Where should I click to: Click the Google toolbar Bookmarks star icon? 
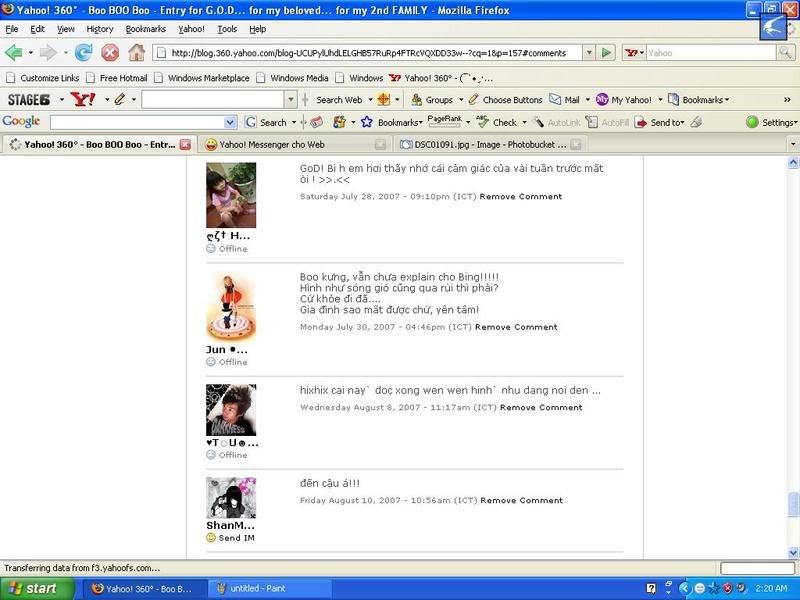(x=366, y=122)
